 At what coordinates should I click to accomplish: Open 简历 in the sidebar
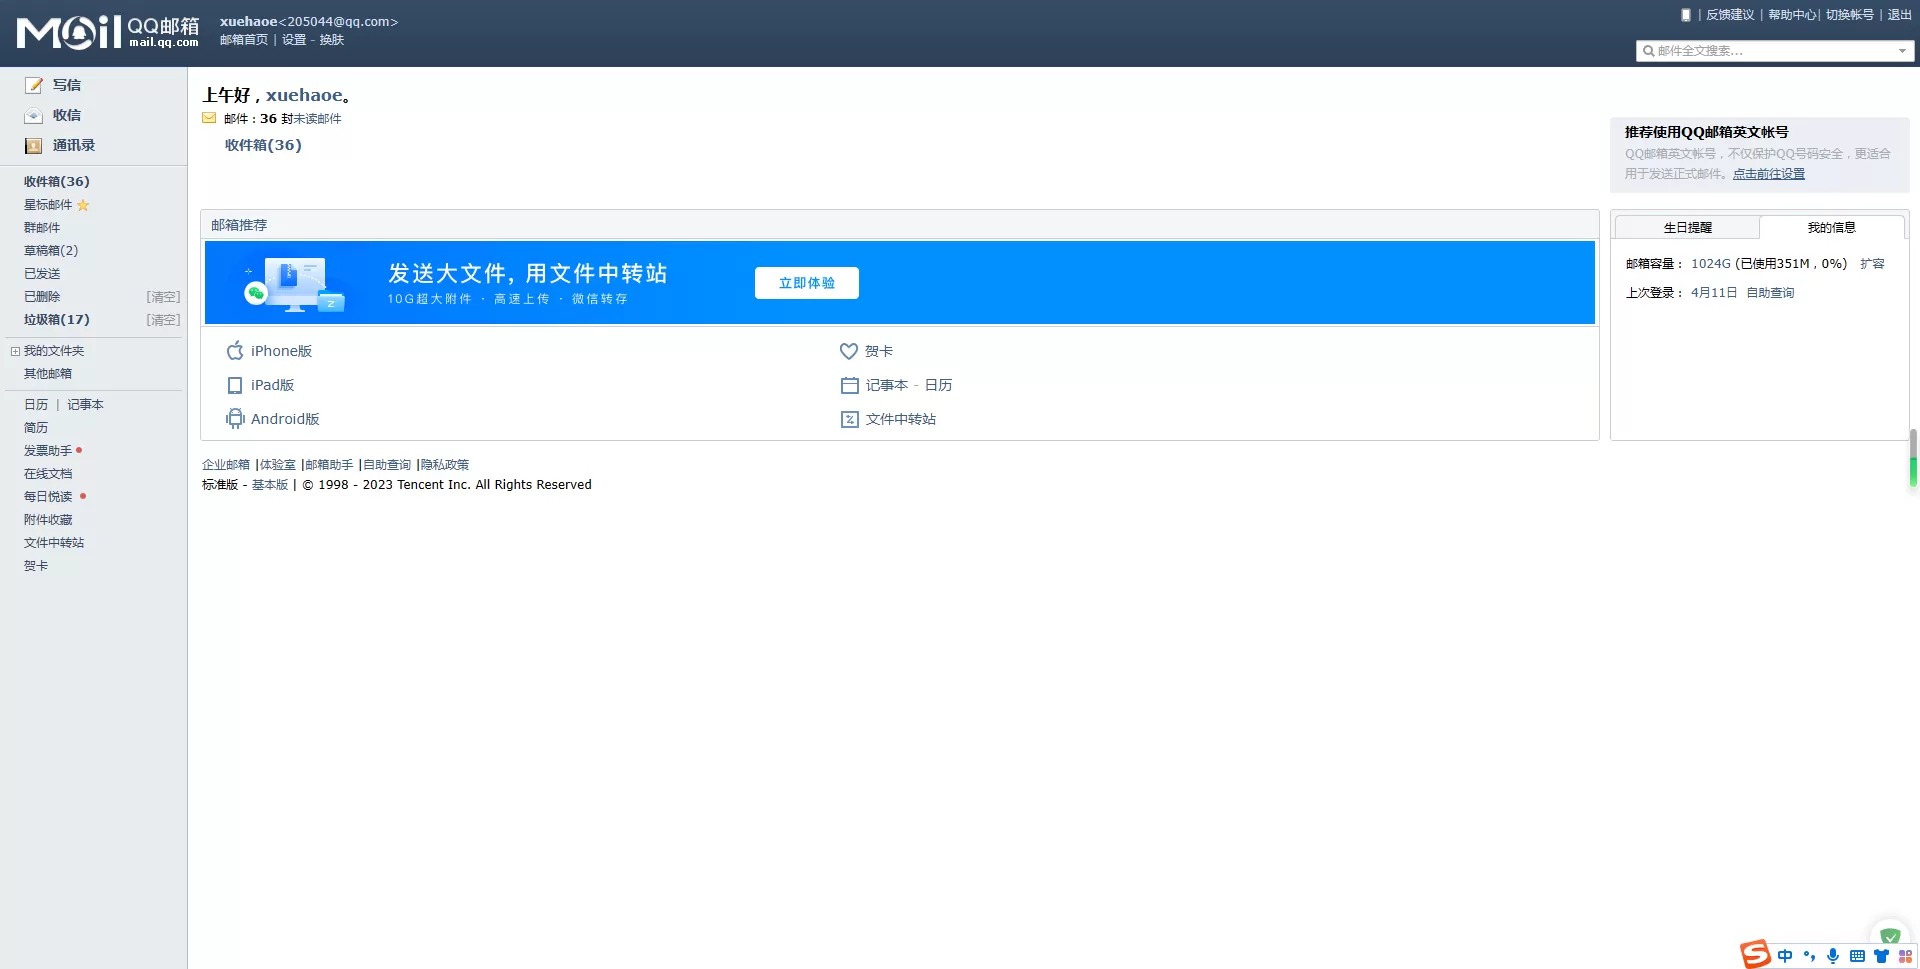point(36,428)
